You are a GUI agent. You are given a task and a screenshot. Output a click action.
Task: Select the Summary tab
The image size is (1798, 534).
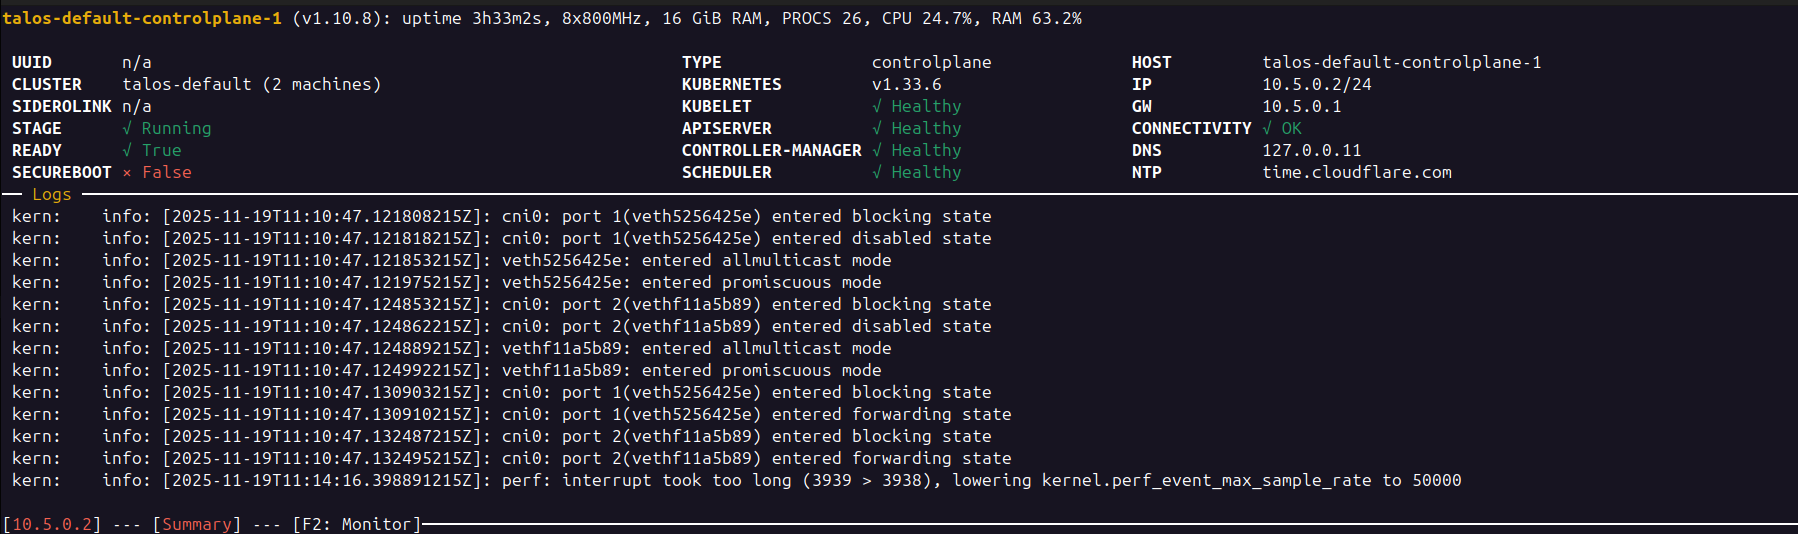point(196,524)
